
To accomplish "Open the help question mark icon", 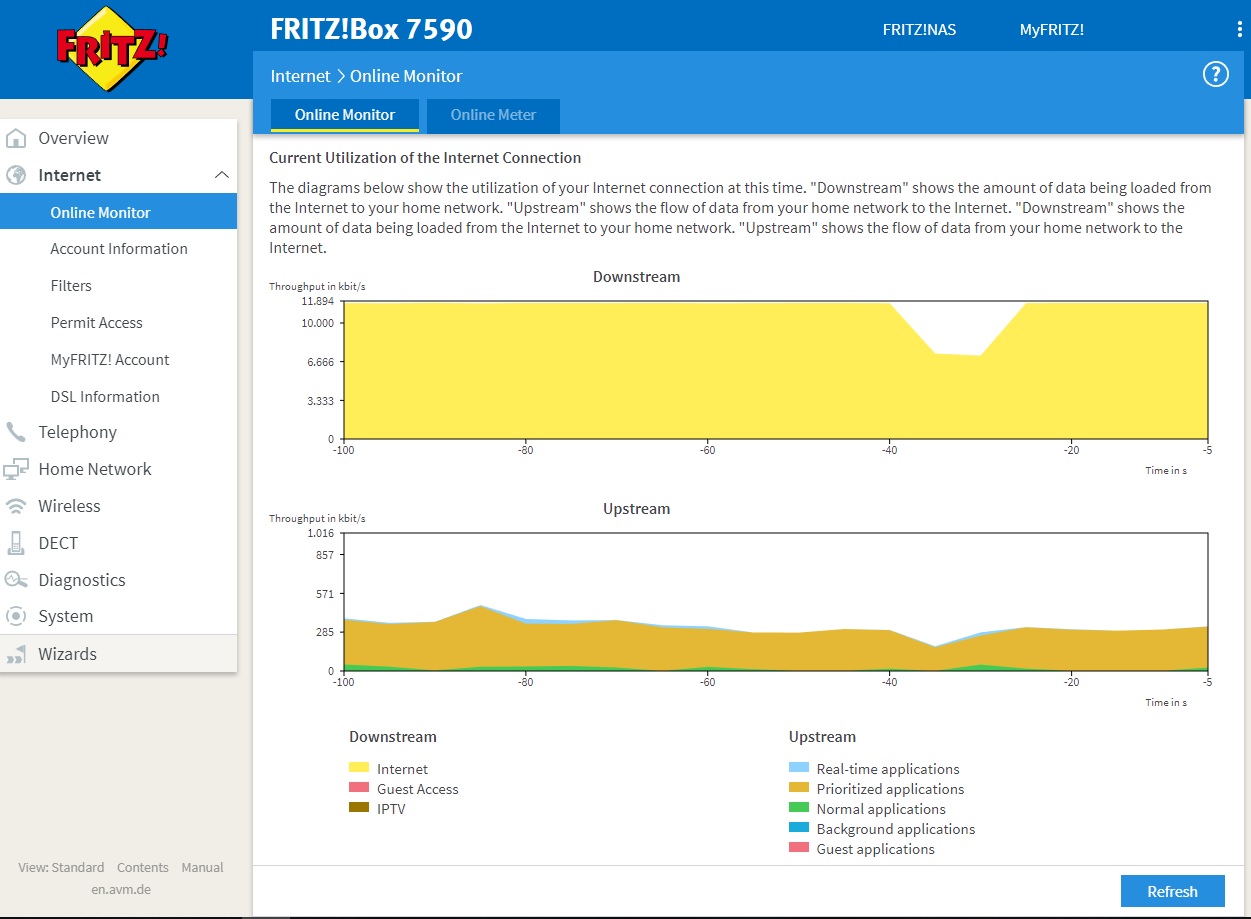I will [x=1215, y=74].
